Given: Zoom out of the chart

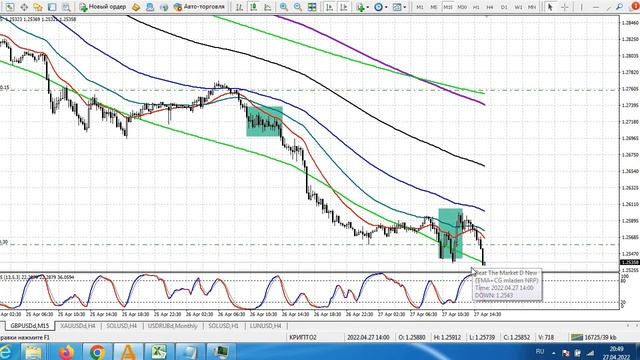Looking at the screenshot, I should click(298, 7).
